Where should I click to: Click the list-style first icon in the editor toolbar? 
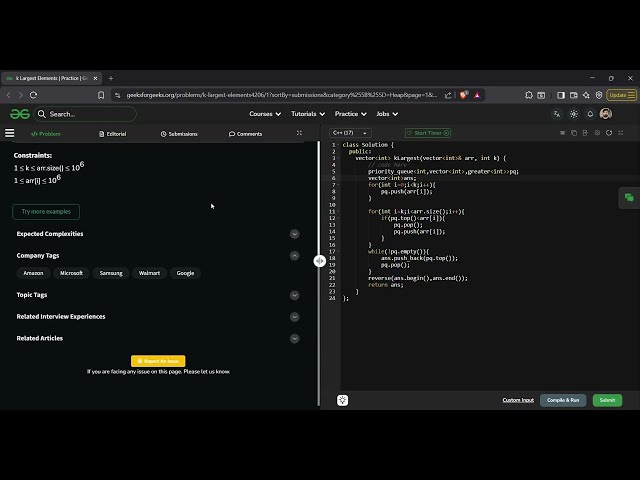pos(562,133)
